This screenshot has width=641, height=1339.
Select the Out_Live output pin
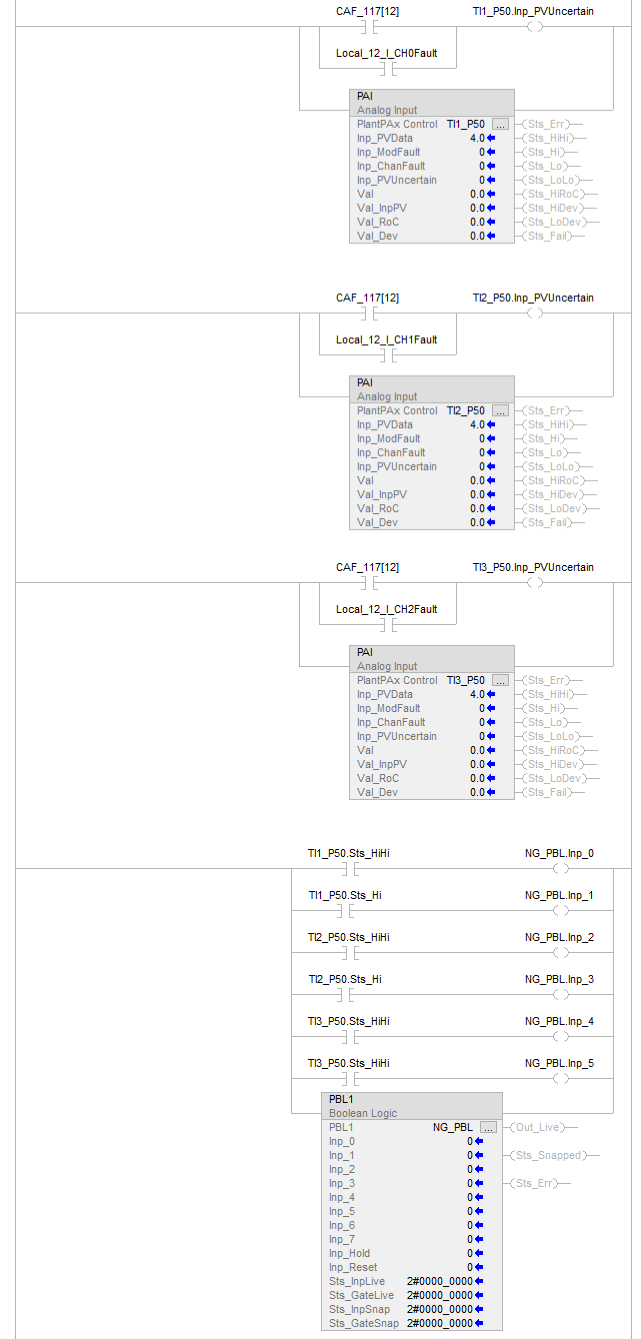pyautogui.click(x=538, y=1127)
